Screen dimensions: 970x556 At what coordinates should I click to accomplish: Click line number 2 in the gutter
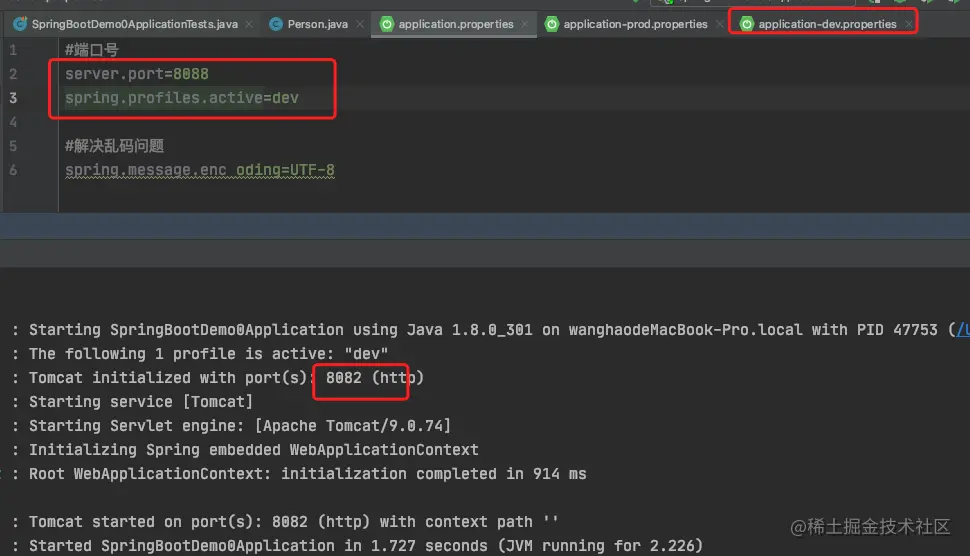coord(13,74)
